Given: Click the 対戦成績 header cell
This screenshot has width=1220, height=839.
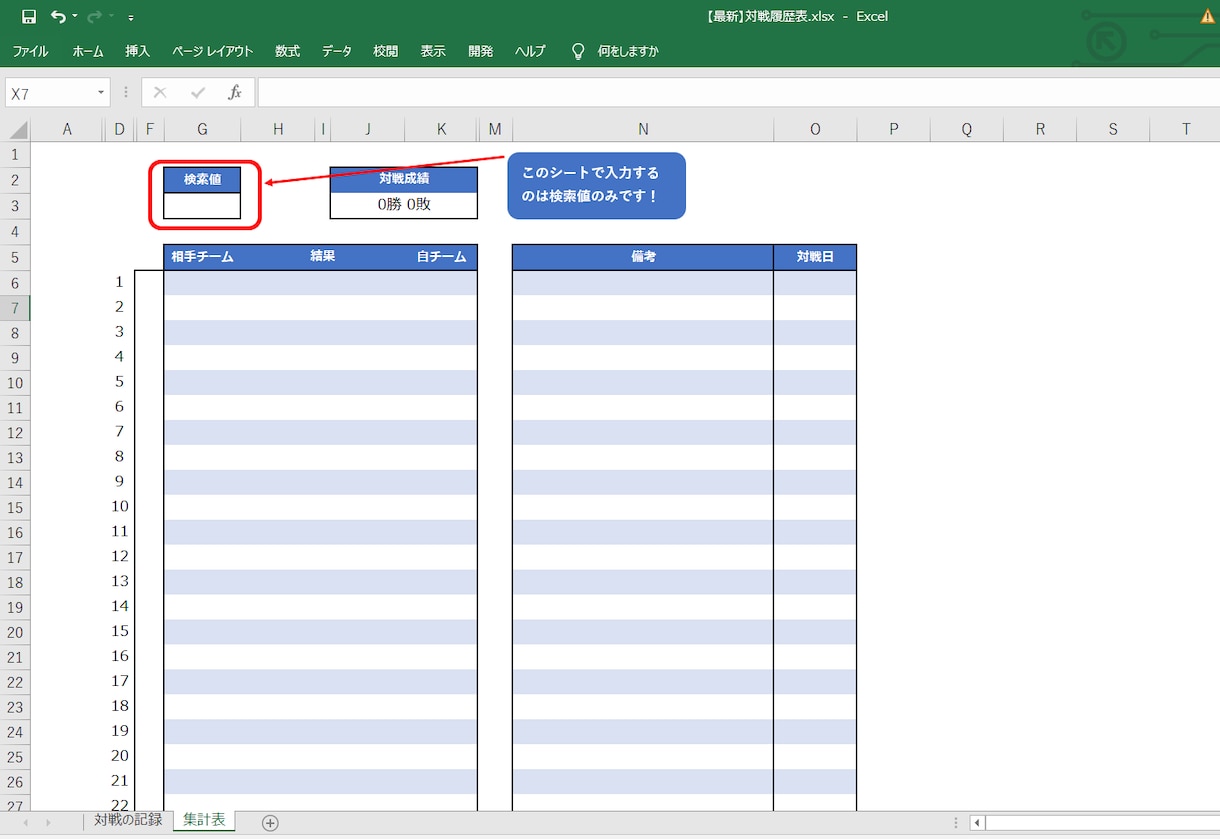Looking at the screenshot, I should pyautogui.click(x=404, y=180).
